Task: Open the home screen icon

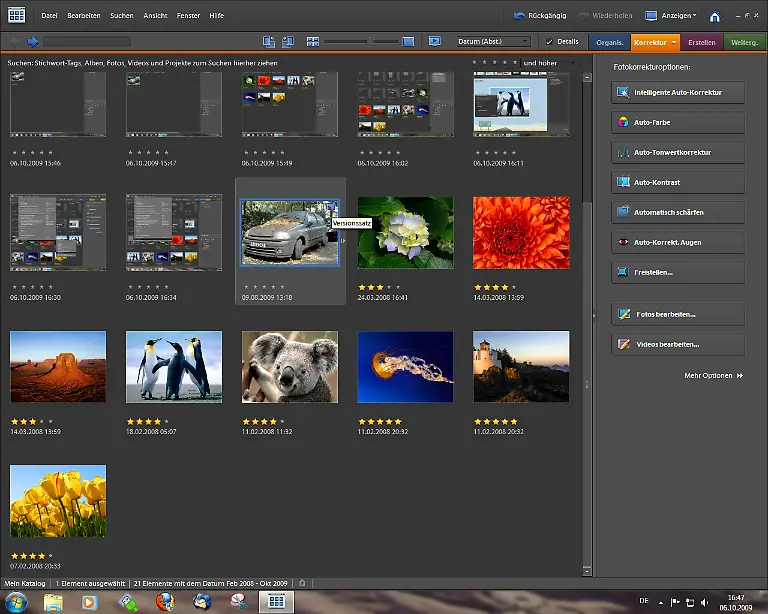Action: 715,17
